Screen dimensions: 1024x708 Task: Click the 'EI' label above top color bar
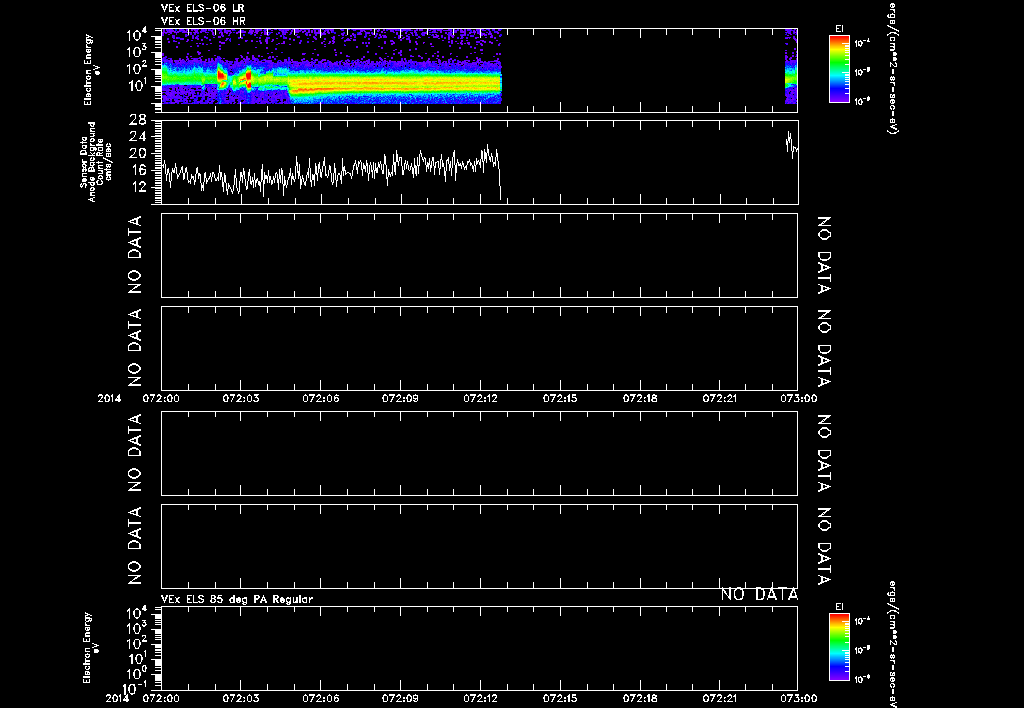pos(839,29)
